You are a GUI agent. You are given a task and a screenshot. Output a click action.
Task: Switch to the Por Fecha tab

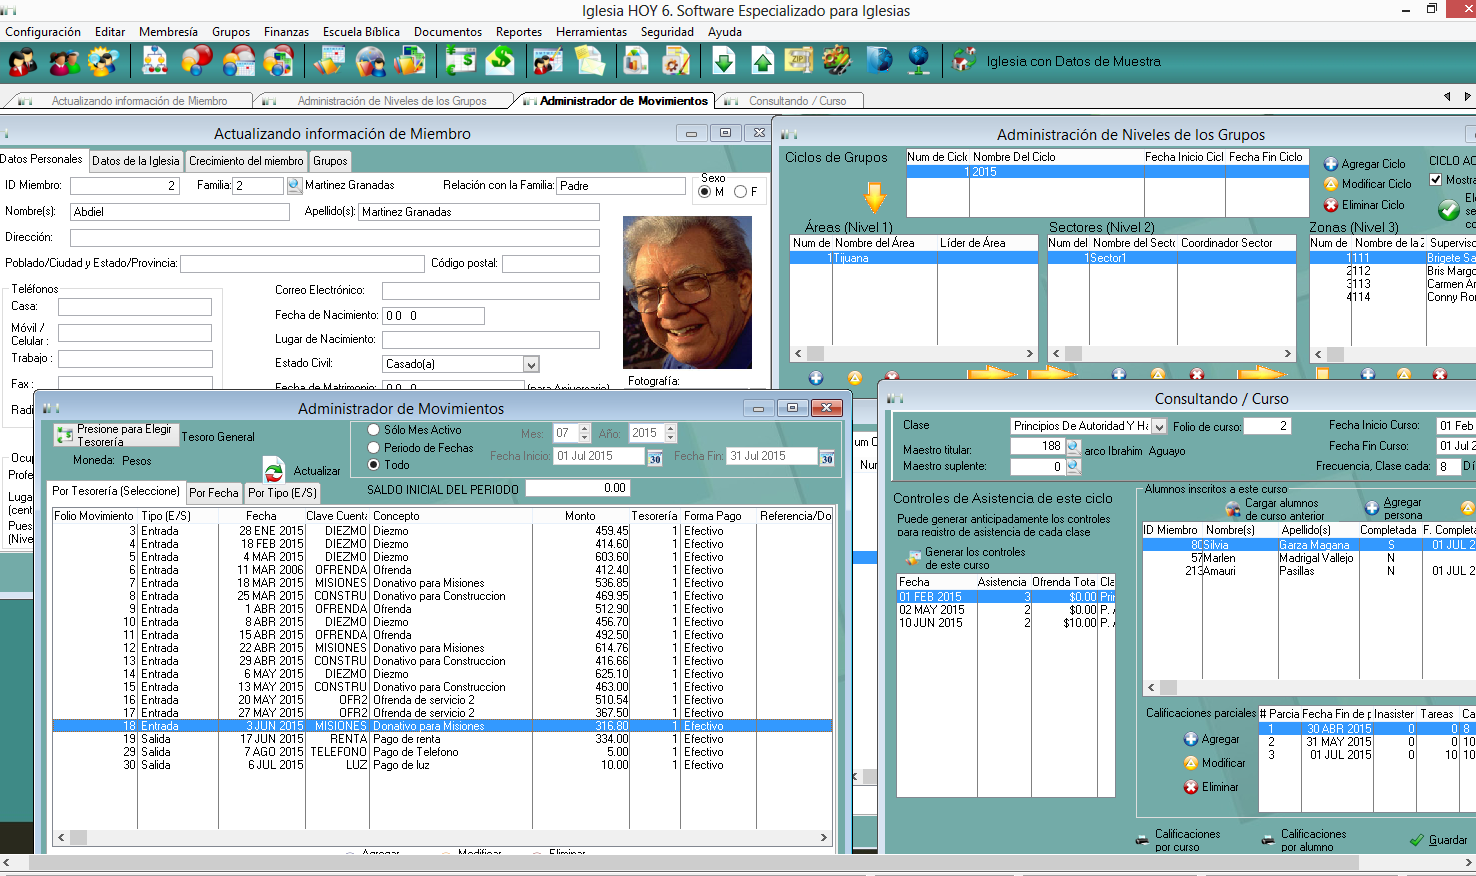214,493
